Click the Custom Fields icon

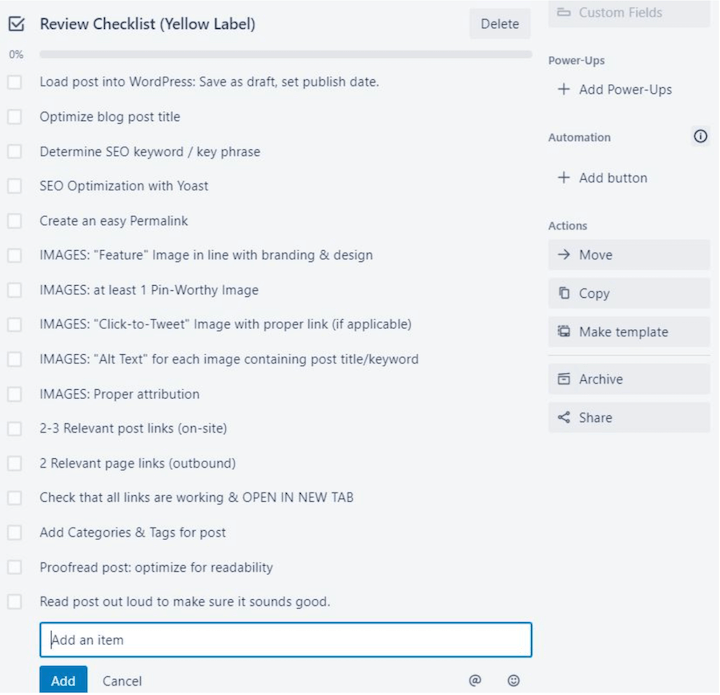coord(563,12)
